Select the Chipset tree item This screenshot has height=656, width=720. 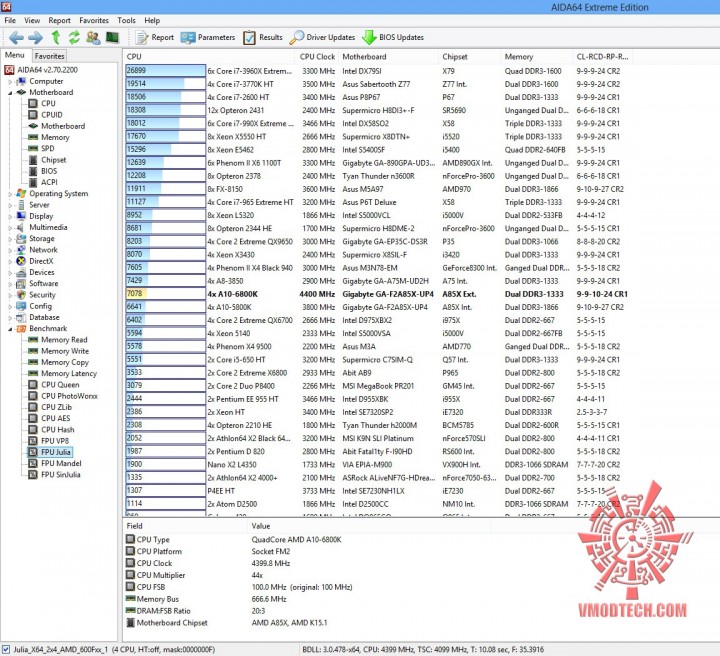[x=47, y=160]
